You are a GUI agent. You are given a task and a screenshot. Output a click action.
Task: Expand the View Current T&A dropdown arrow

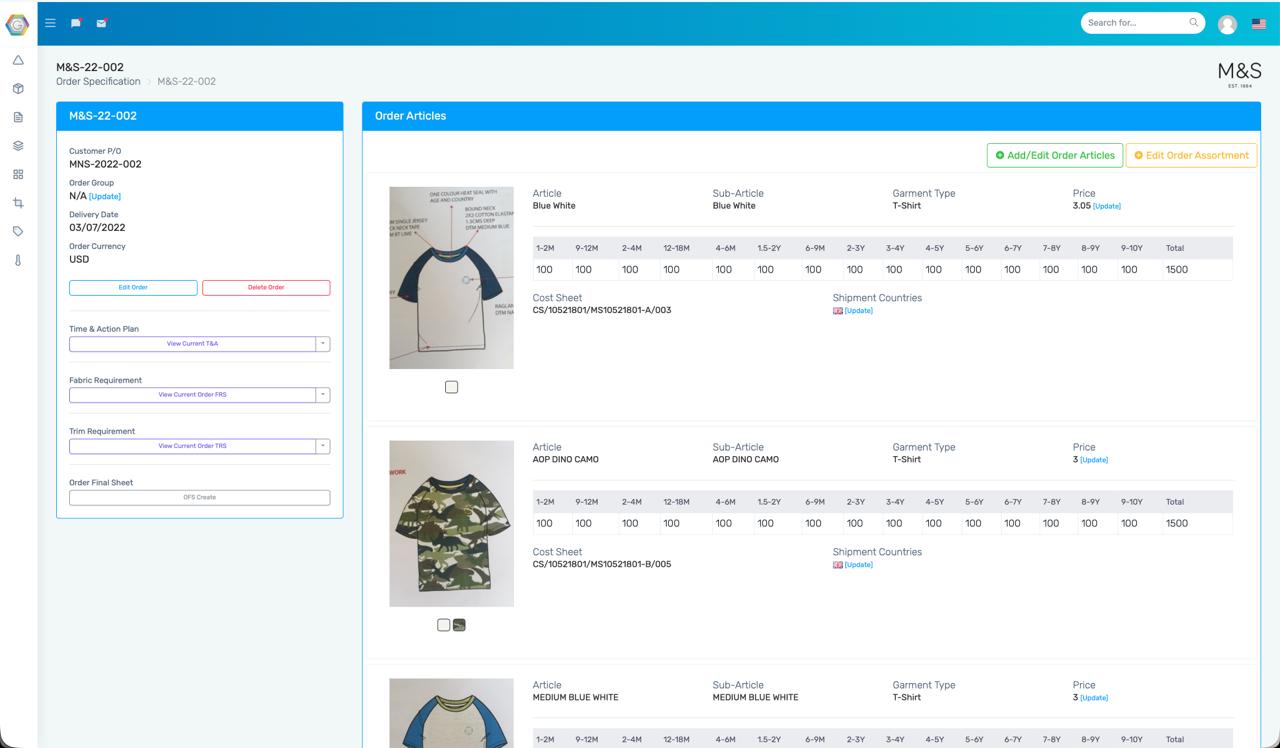pos(322,344)
